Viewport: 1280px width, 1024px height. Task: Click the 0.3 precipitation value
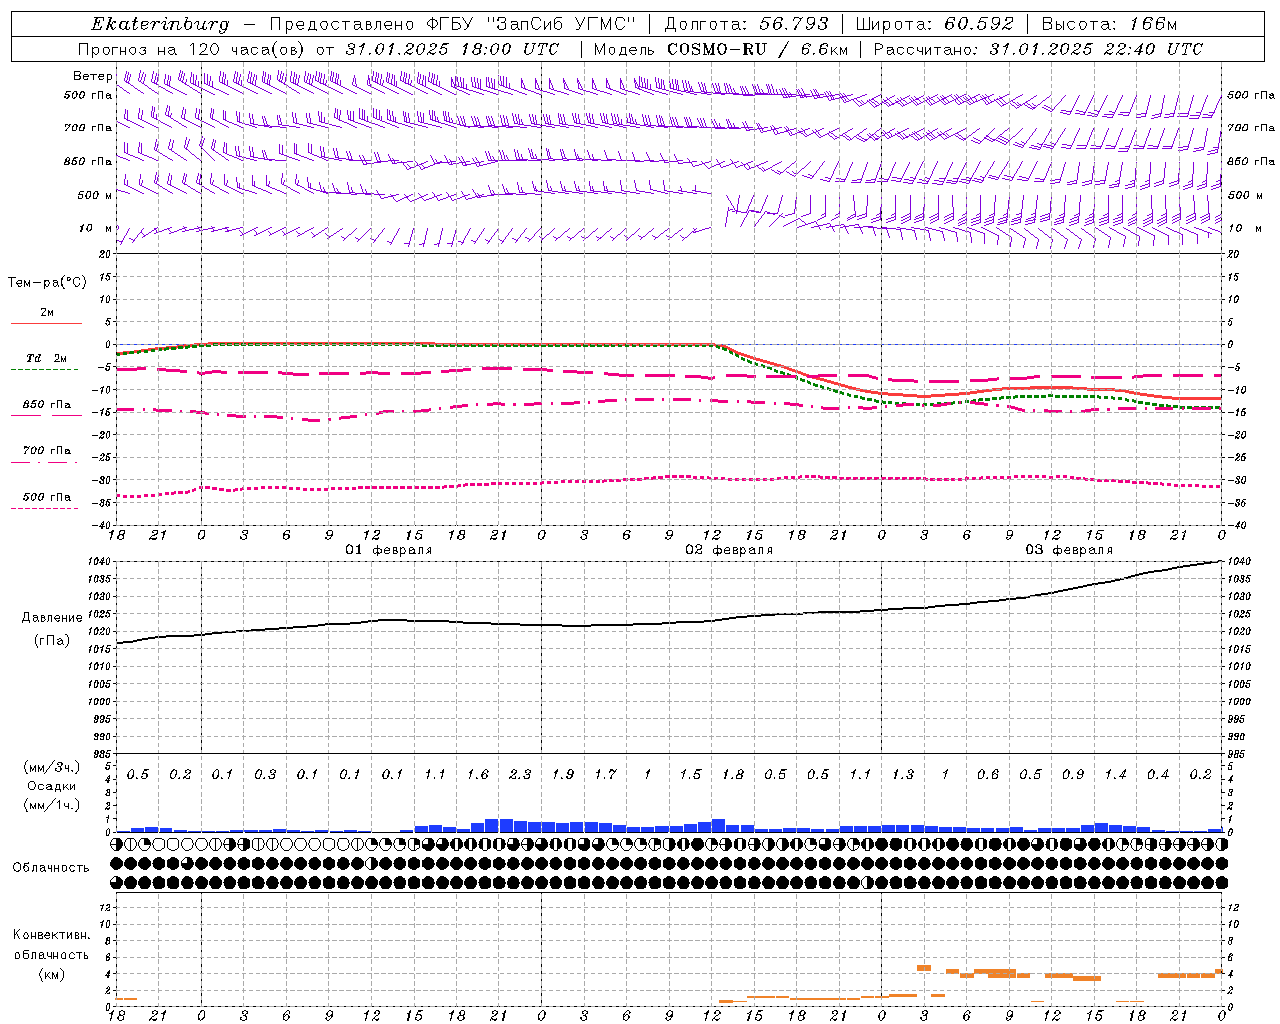[265, 775]
